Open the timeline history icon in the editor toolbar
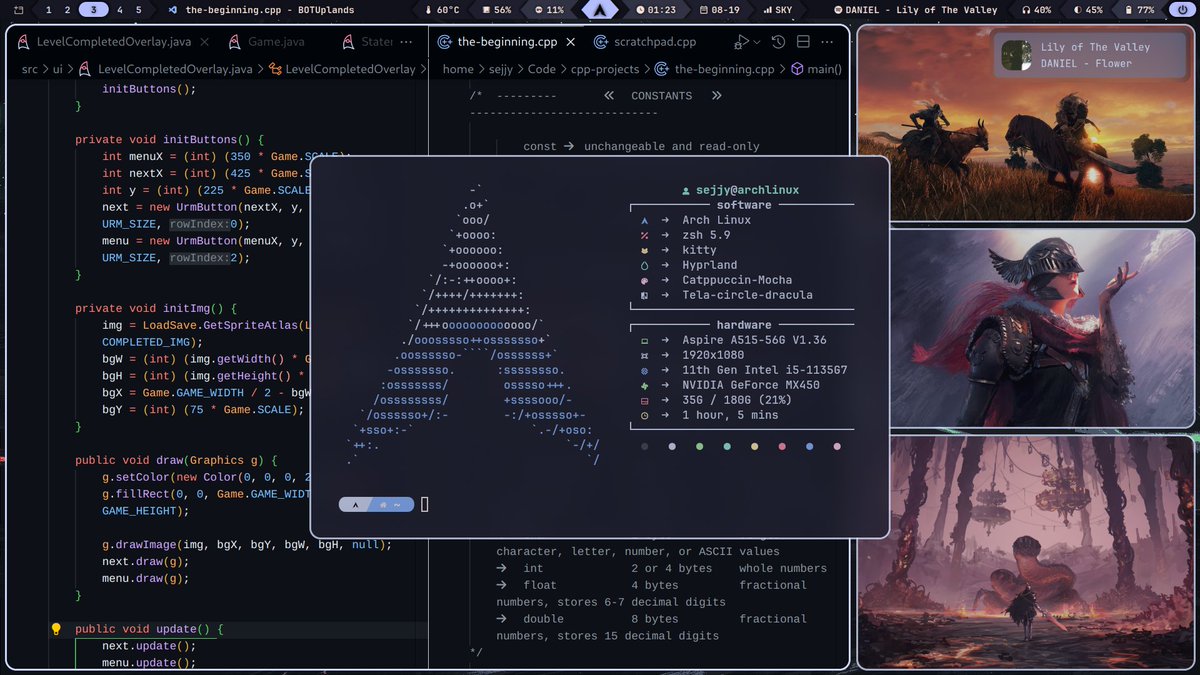Image resolution: width=1200 pixels, height=675 pixels. click(x=778, y=42)
